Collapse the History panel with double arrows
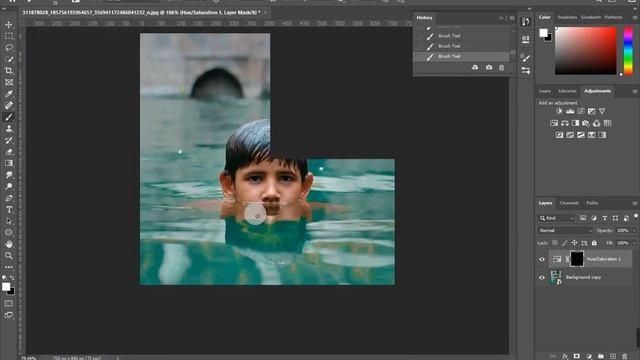 pos(501,18)
